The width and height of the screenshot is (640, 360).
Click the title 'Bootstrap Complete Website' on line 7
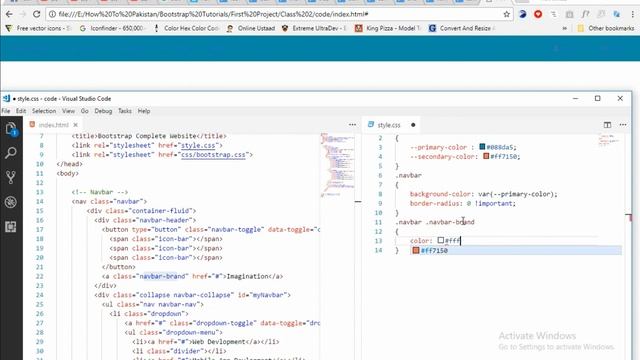click(x=147, y=136)
